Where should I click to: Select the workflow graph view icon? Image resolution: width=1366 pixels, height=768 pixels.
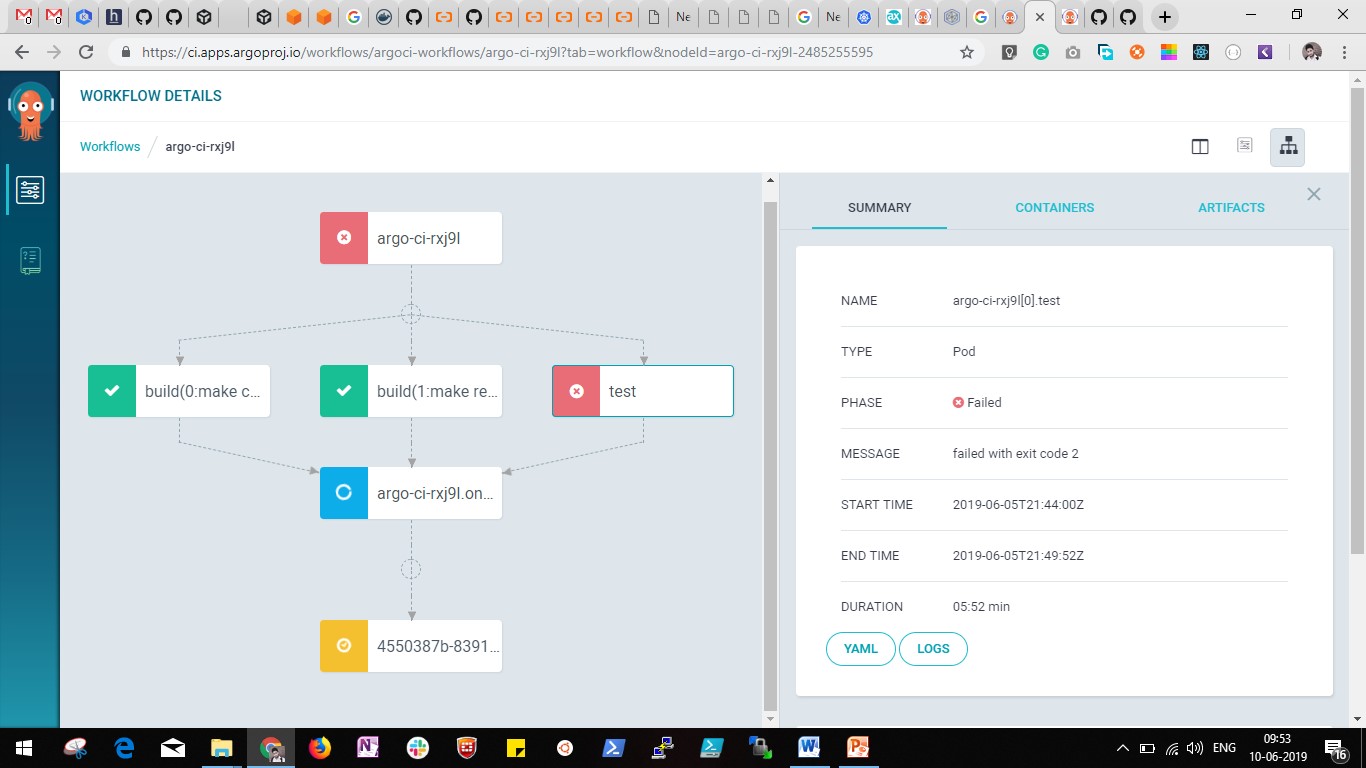1287,146
